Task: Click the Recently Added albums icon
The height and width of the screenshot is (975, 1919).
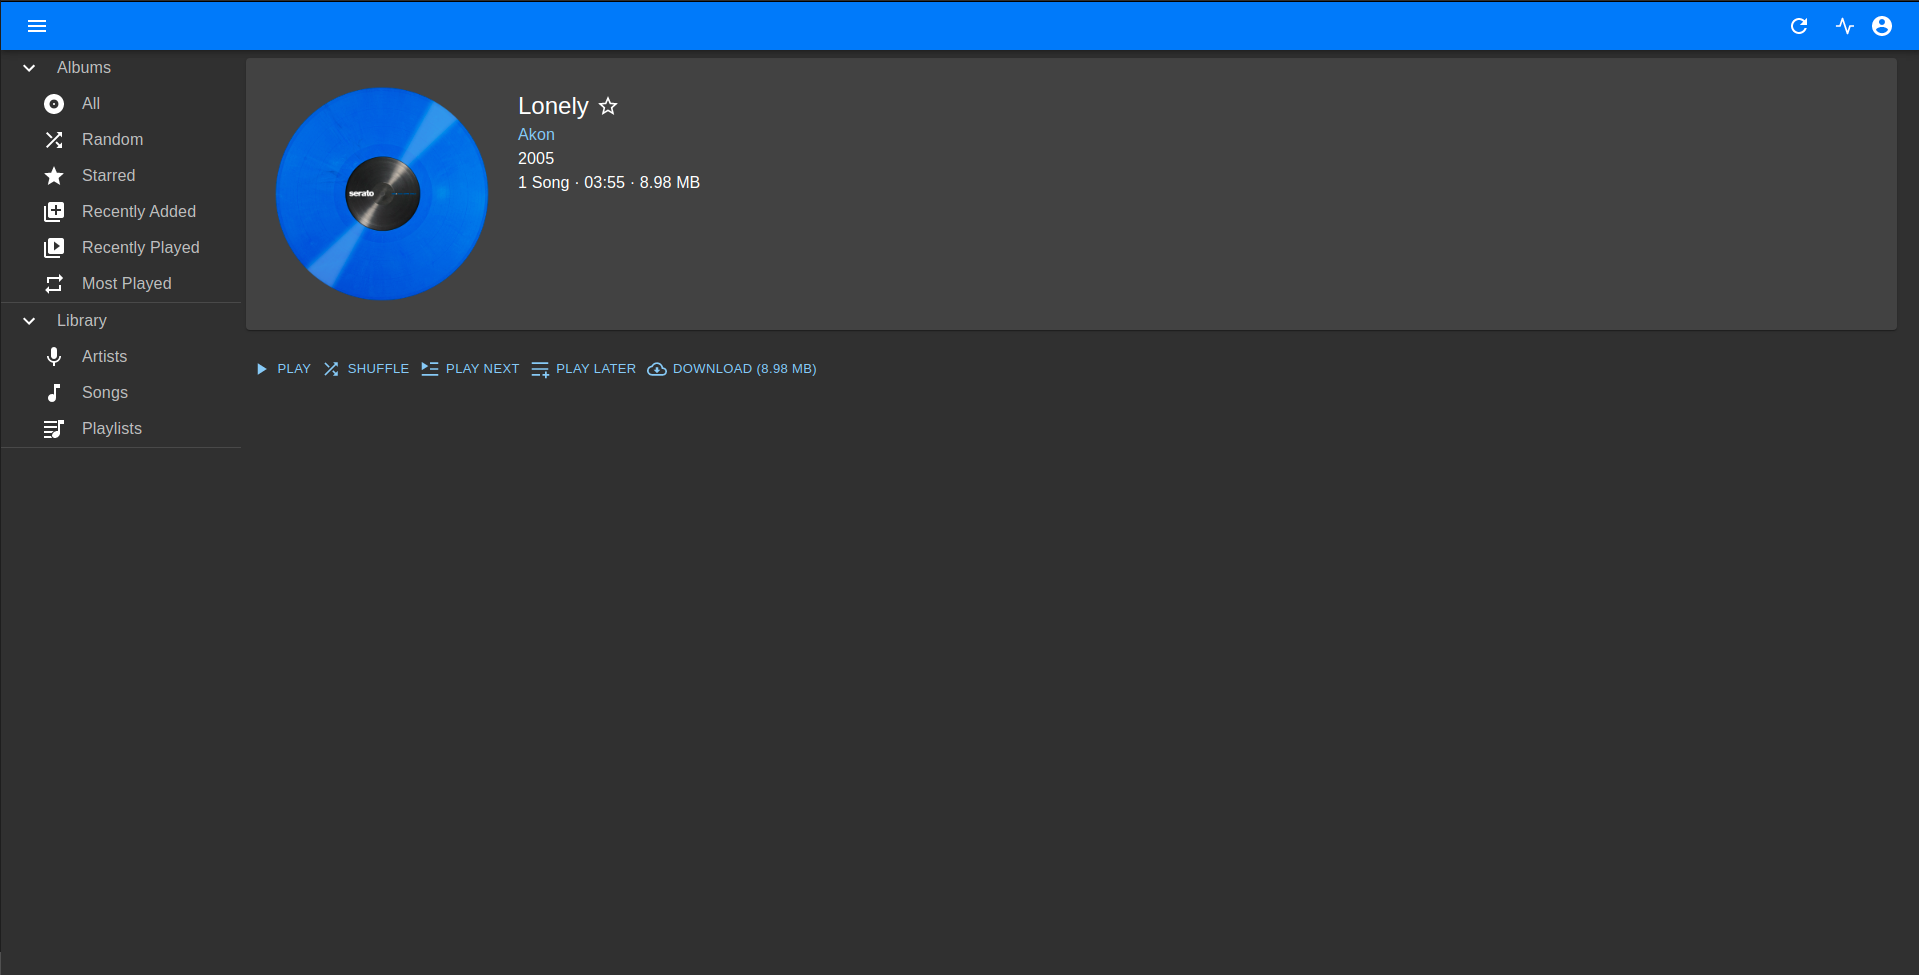Action: click(x=54, y=211)
